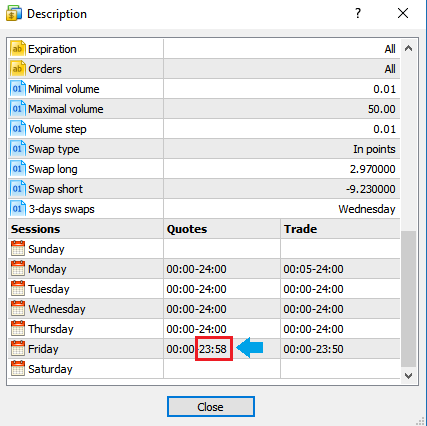Image resolution: width=427 pixels, height=426 pixels.
Task: Click the Close button
Action: (x=211, y=406)
